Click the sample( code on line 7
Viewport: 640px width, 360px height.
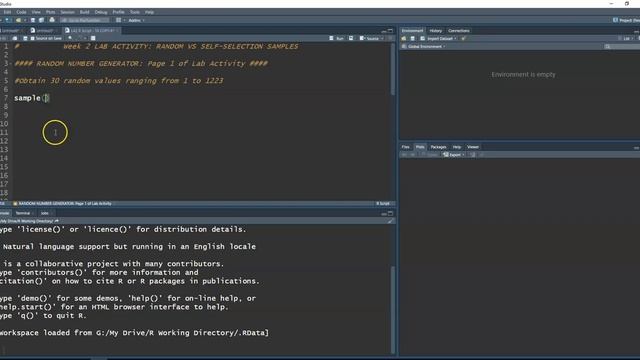tap(31, 98)
